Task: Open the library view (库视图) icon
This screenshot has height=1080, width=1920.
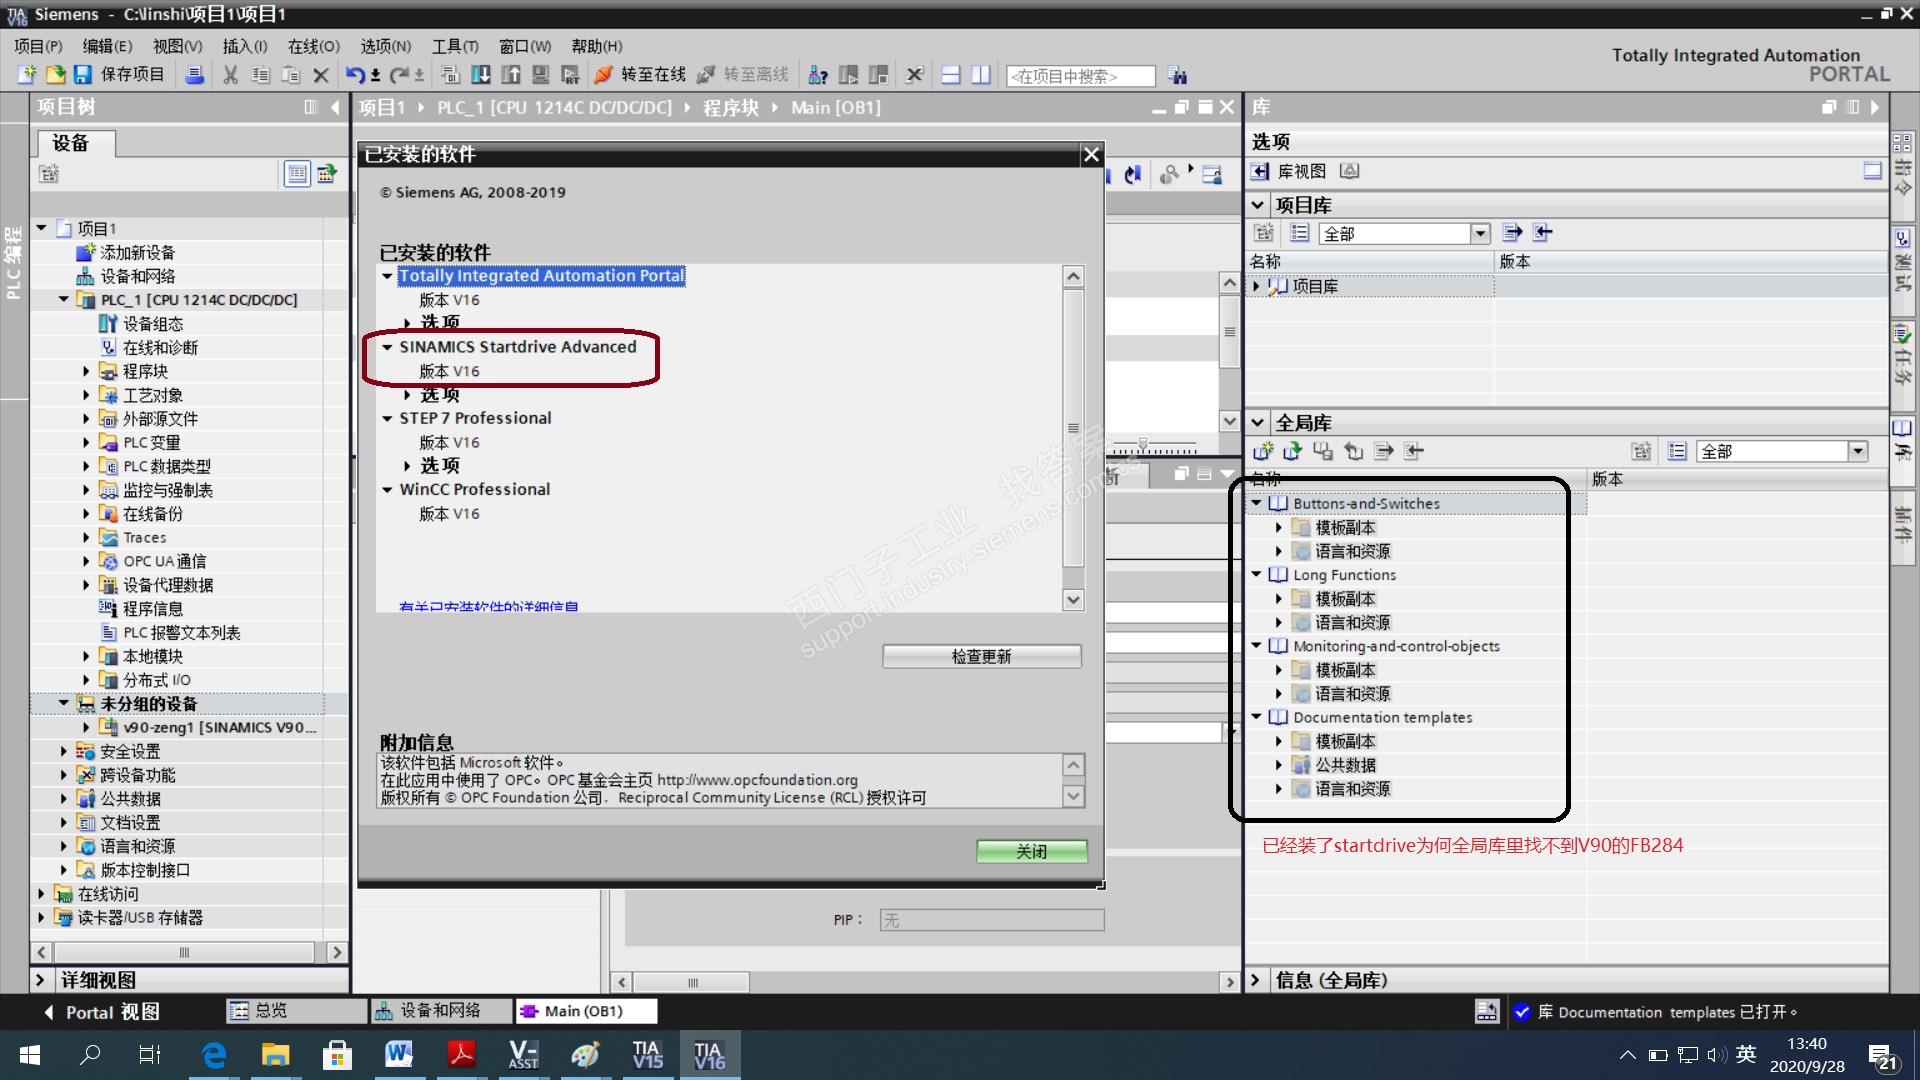Action: [1260, 172]
